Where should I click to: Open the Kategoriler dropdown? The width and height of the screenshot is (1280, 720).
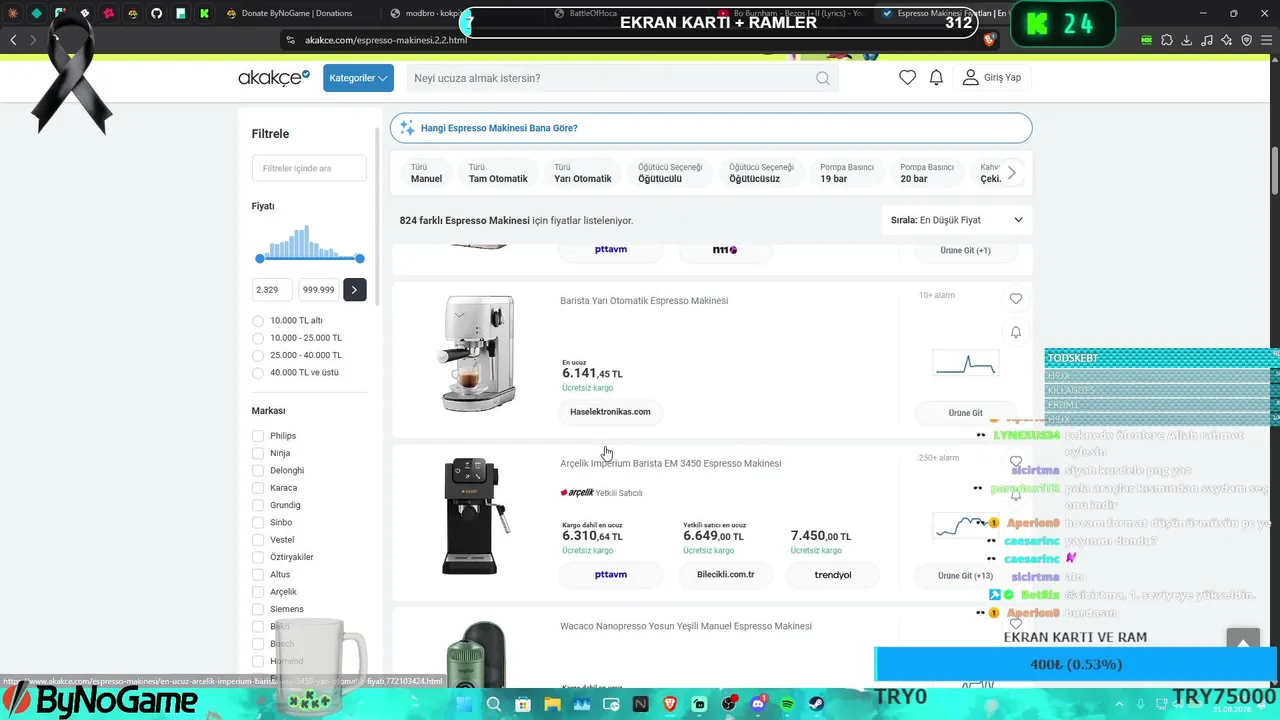pyautogui.click(x=358, y=78)
